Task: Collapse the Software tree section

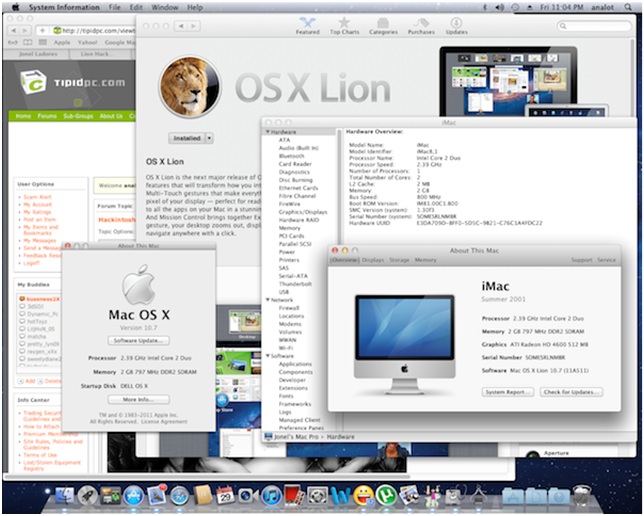Action: pyautogui.click(x=268, y=356)
